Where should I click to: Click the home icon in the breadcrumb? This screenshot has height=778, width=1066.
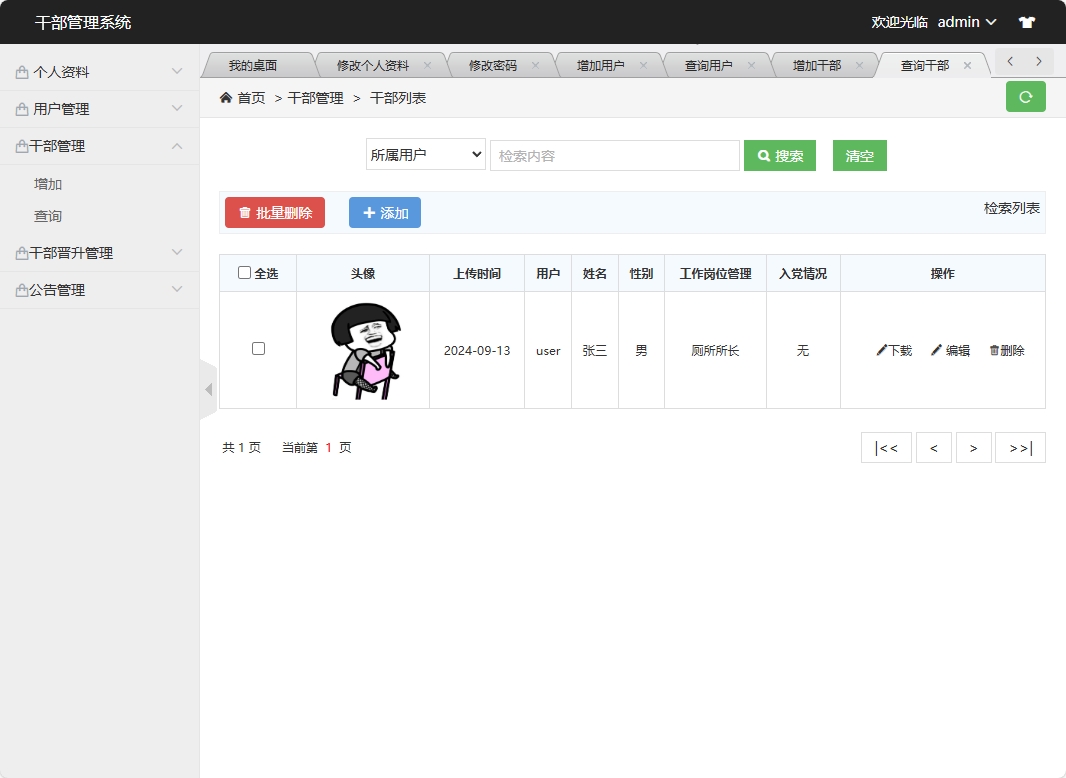coord(224,98)
